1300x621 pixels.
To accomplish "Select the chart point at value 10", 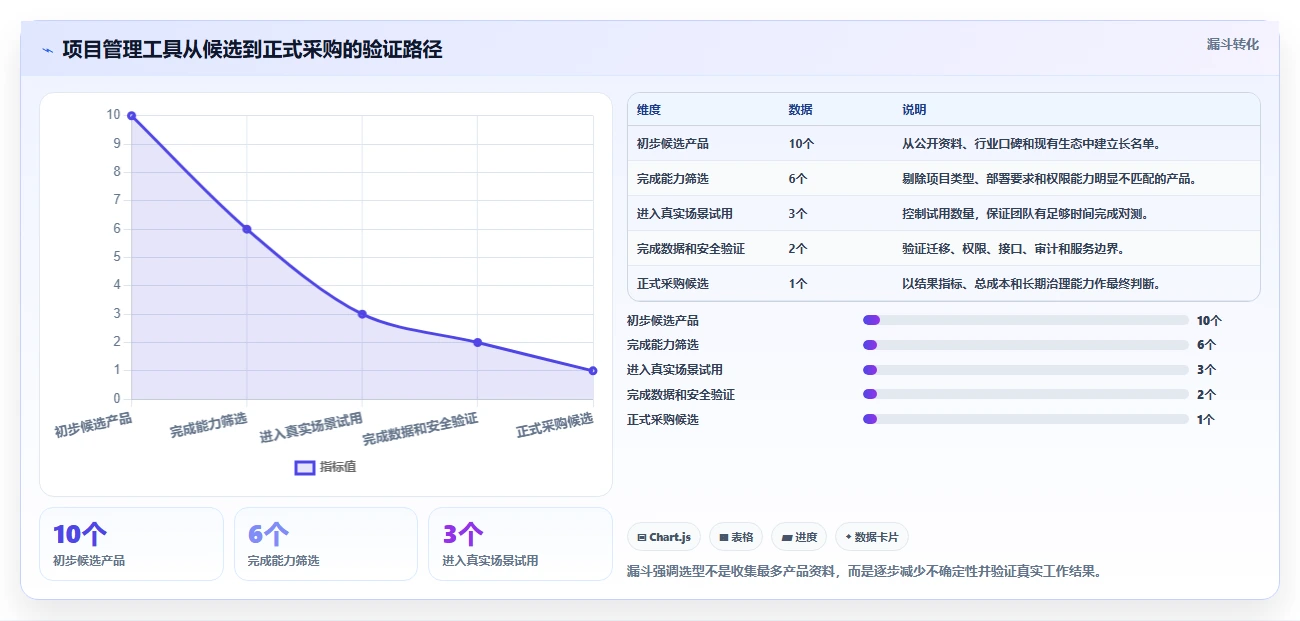I will 131,116.
